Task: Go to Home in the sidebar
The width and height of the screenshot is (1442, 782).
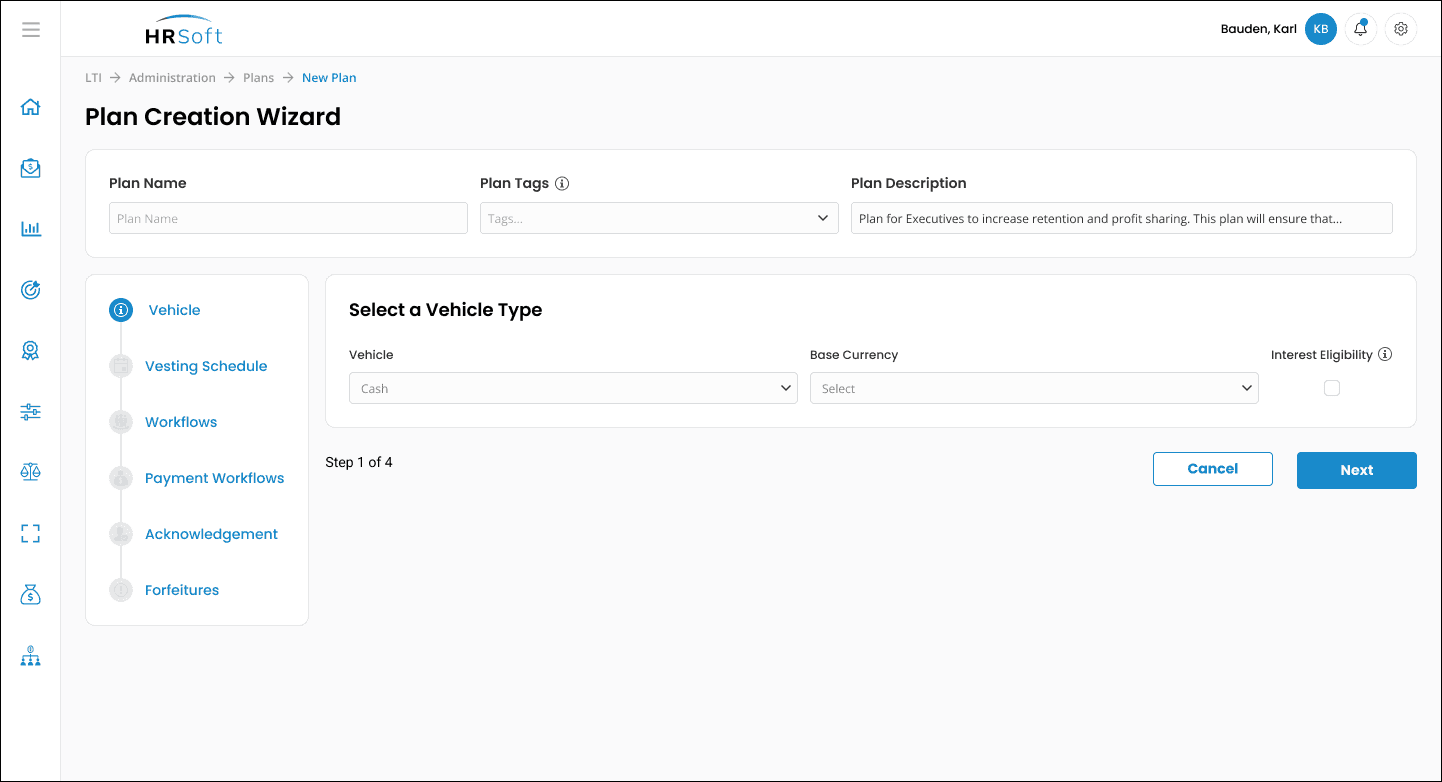Action: [x=31, y=107]
